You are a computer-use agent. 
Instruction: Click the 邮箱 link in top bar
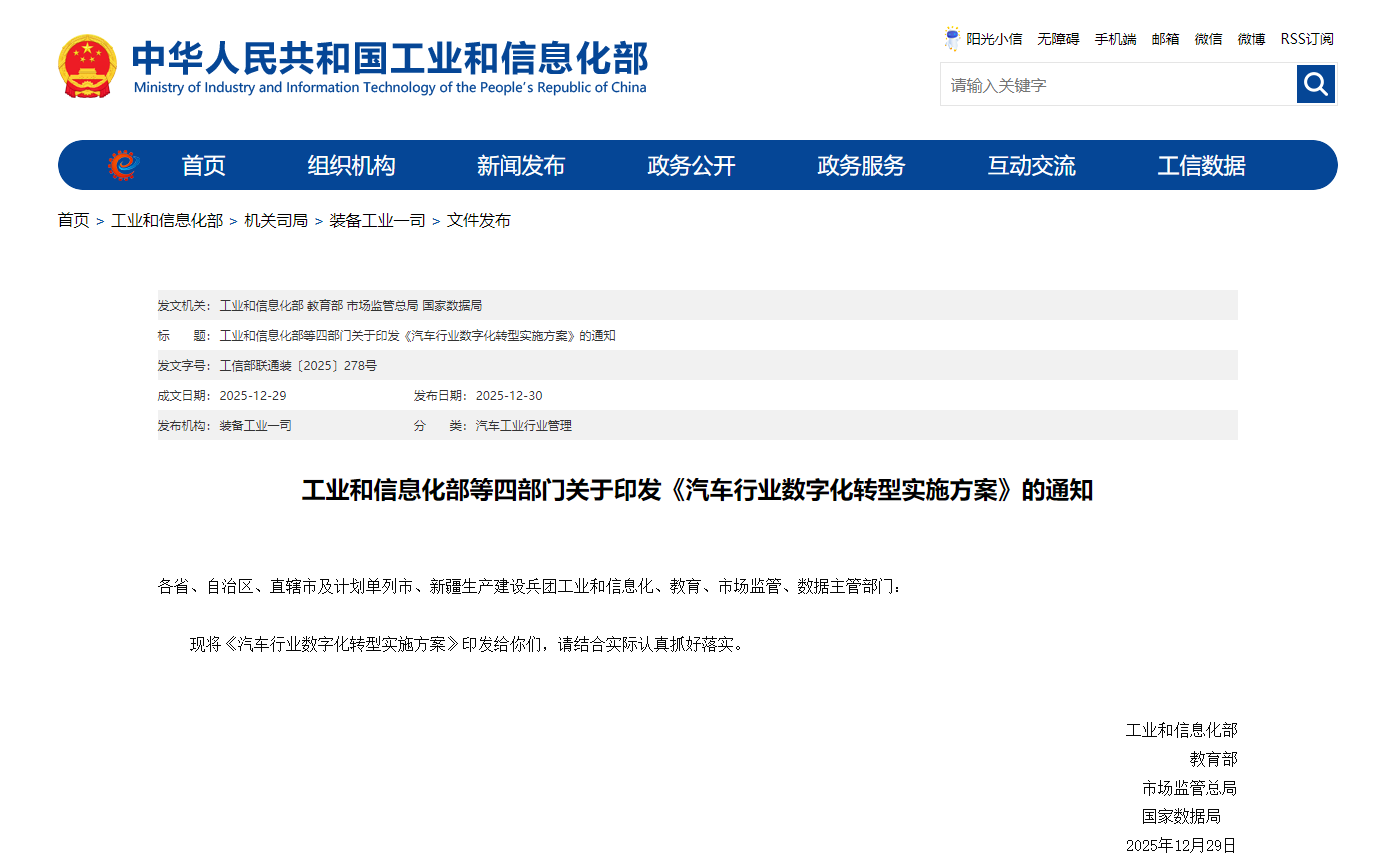pyautogui.click(x=1165, y=39)
